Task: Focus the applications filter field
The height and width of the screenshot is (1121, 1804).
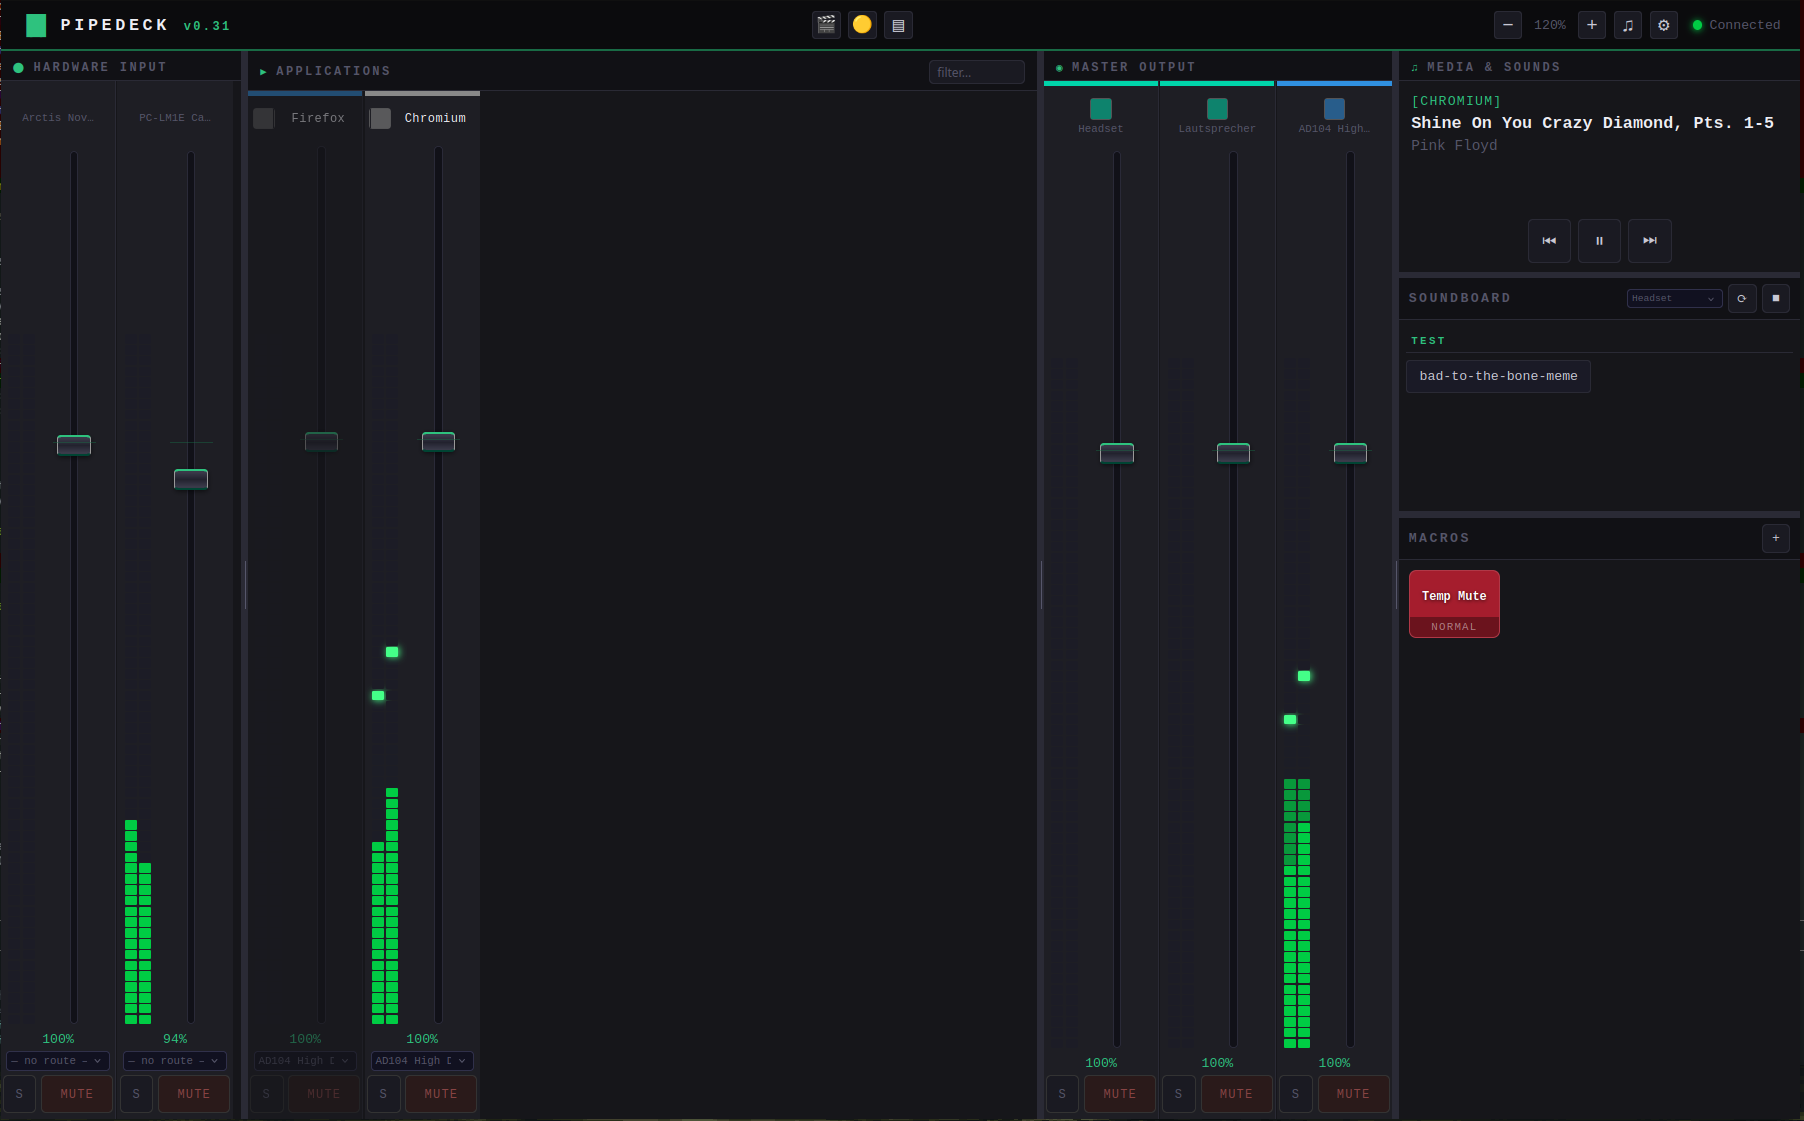Action: (976, 72)
